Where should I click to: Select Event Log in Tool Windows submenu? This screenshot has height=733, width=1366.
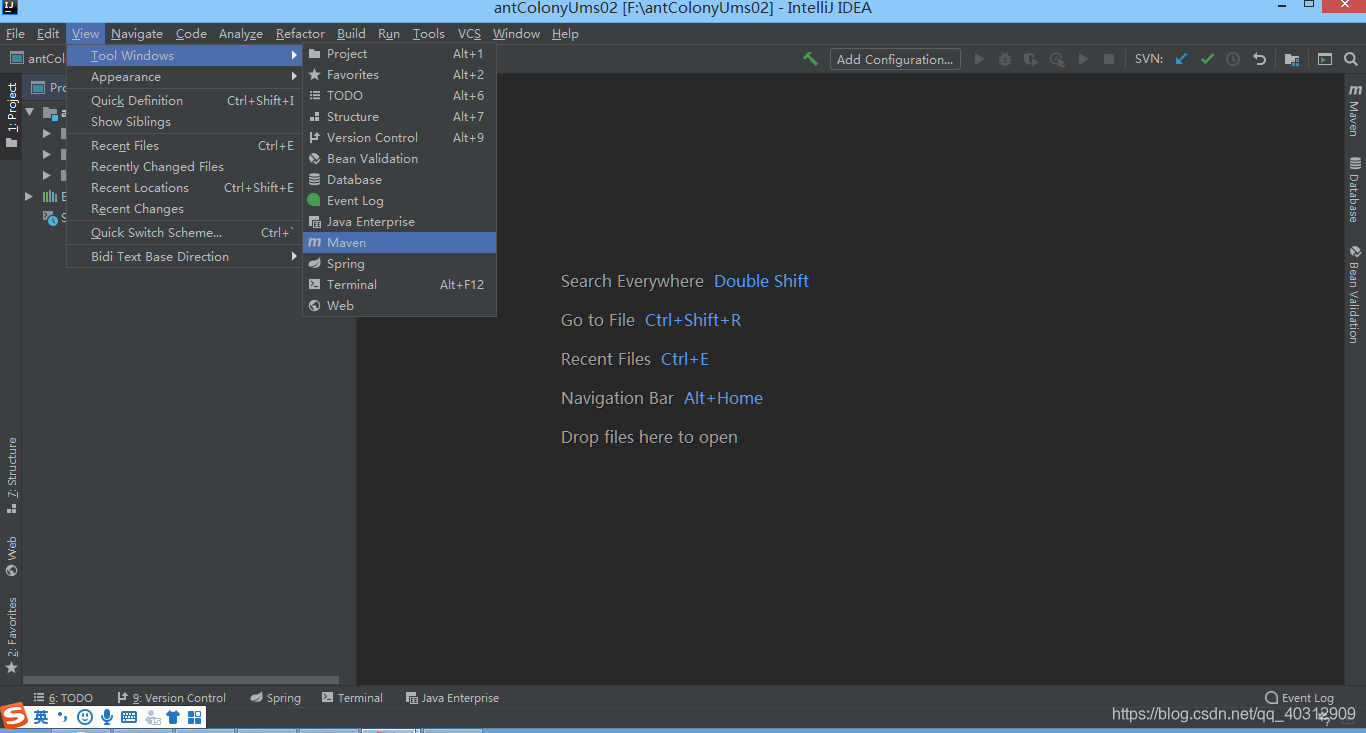[399, 201]
